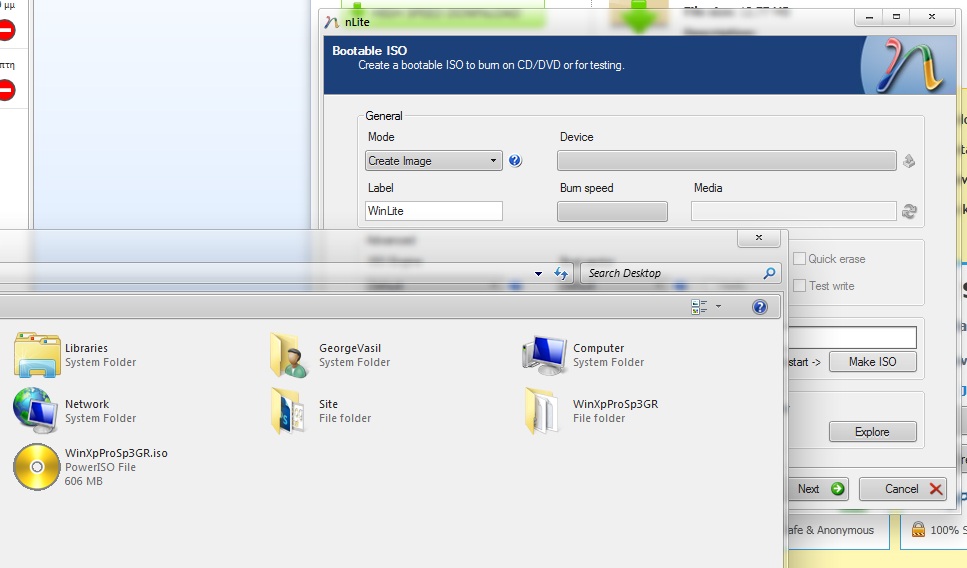
Task: Click the Media field
Action: [794, 212]
